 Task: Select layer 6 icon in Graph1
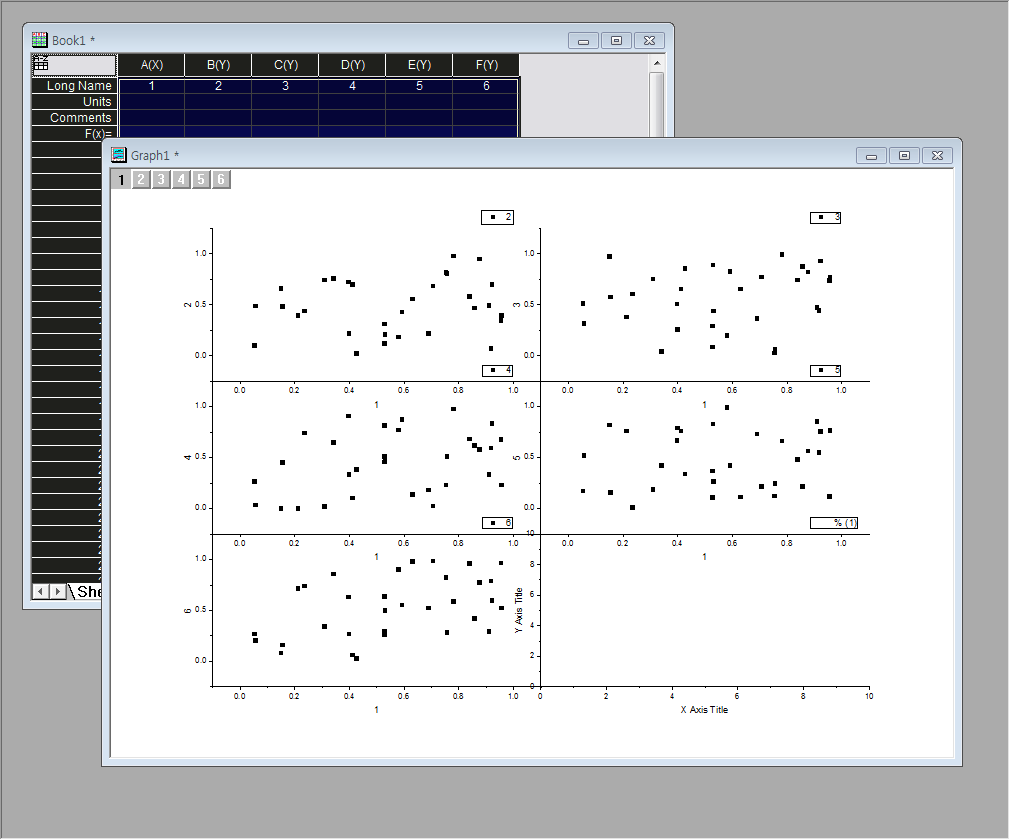(x=221, y=180)
